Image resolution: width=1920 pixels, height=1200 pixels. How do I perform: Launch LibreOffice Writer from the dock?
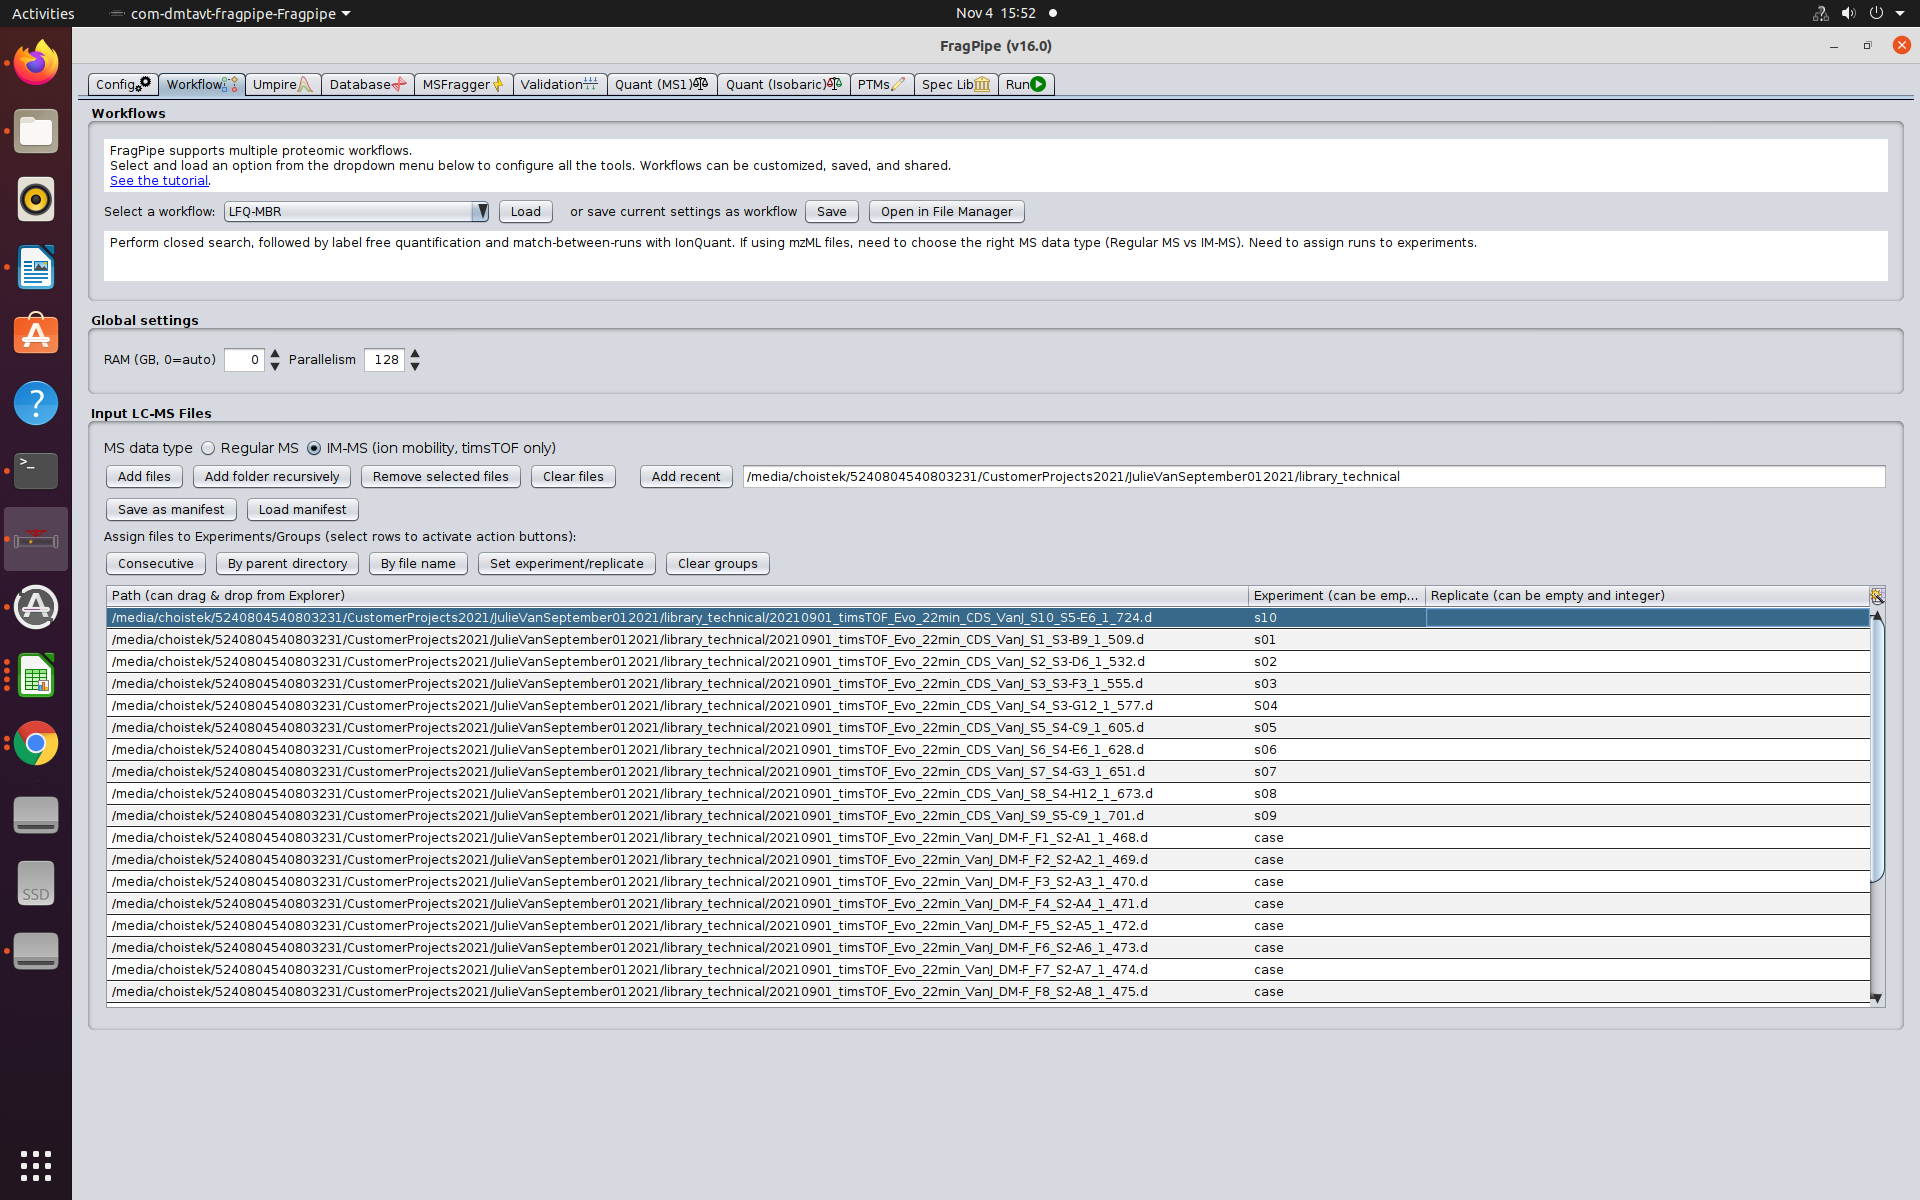(36, 267)
